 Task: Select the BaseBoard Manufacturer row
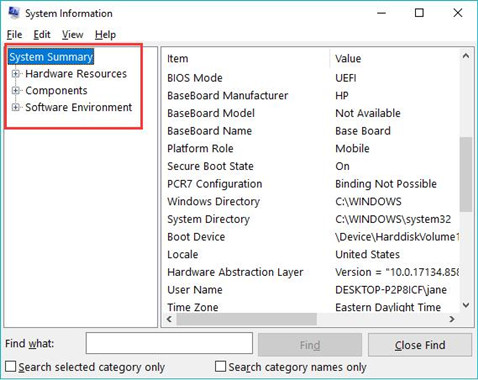(x=311, y=96)
